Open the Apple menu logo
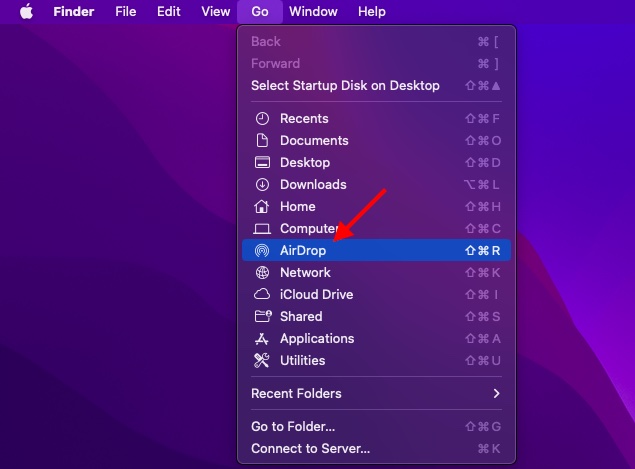The width and height of the screenshot is (635, 469). (26, 11)
